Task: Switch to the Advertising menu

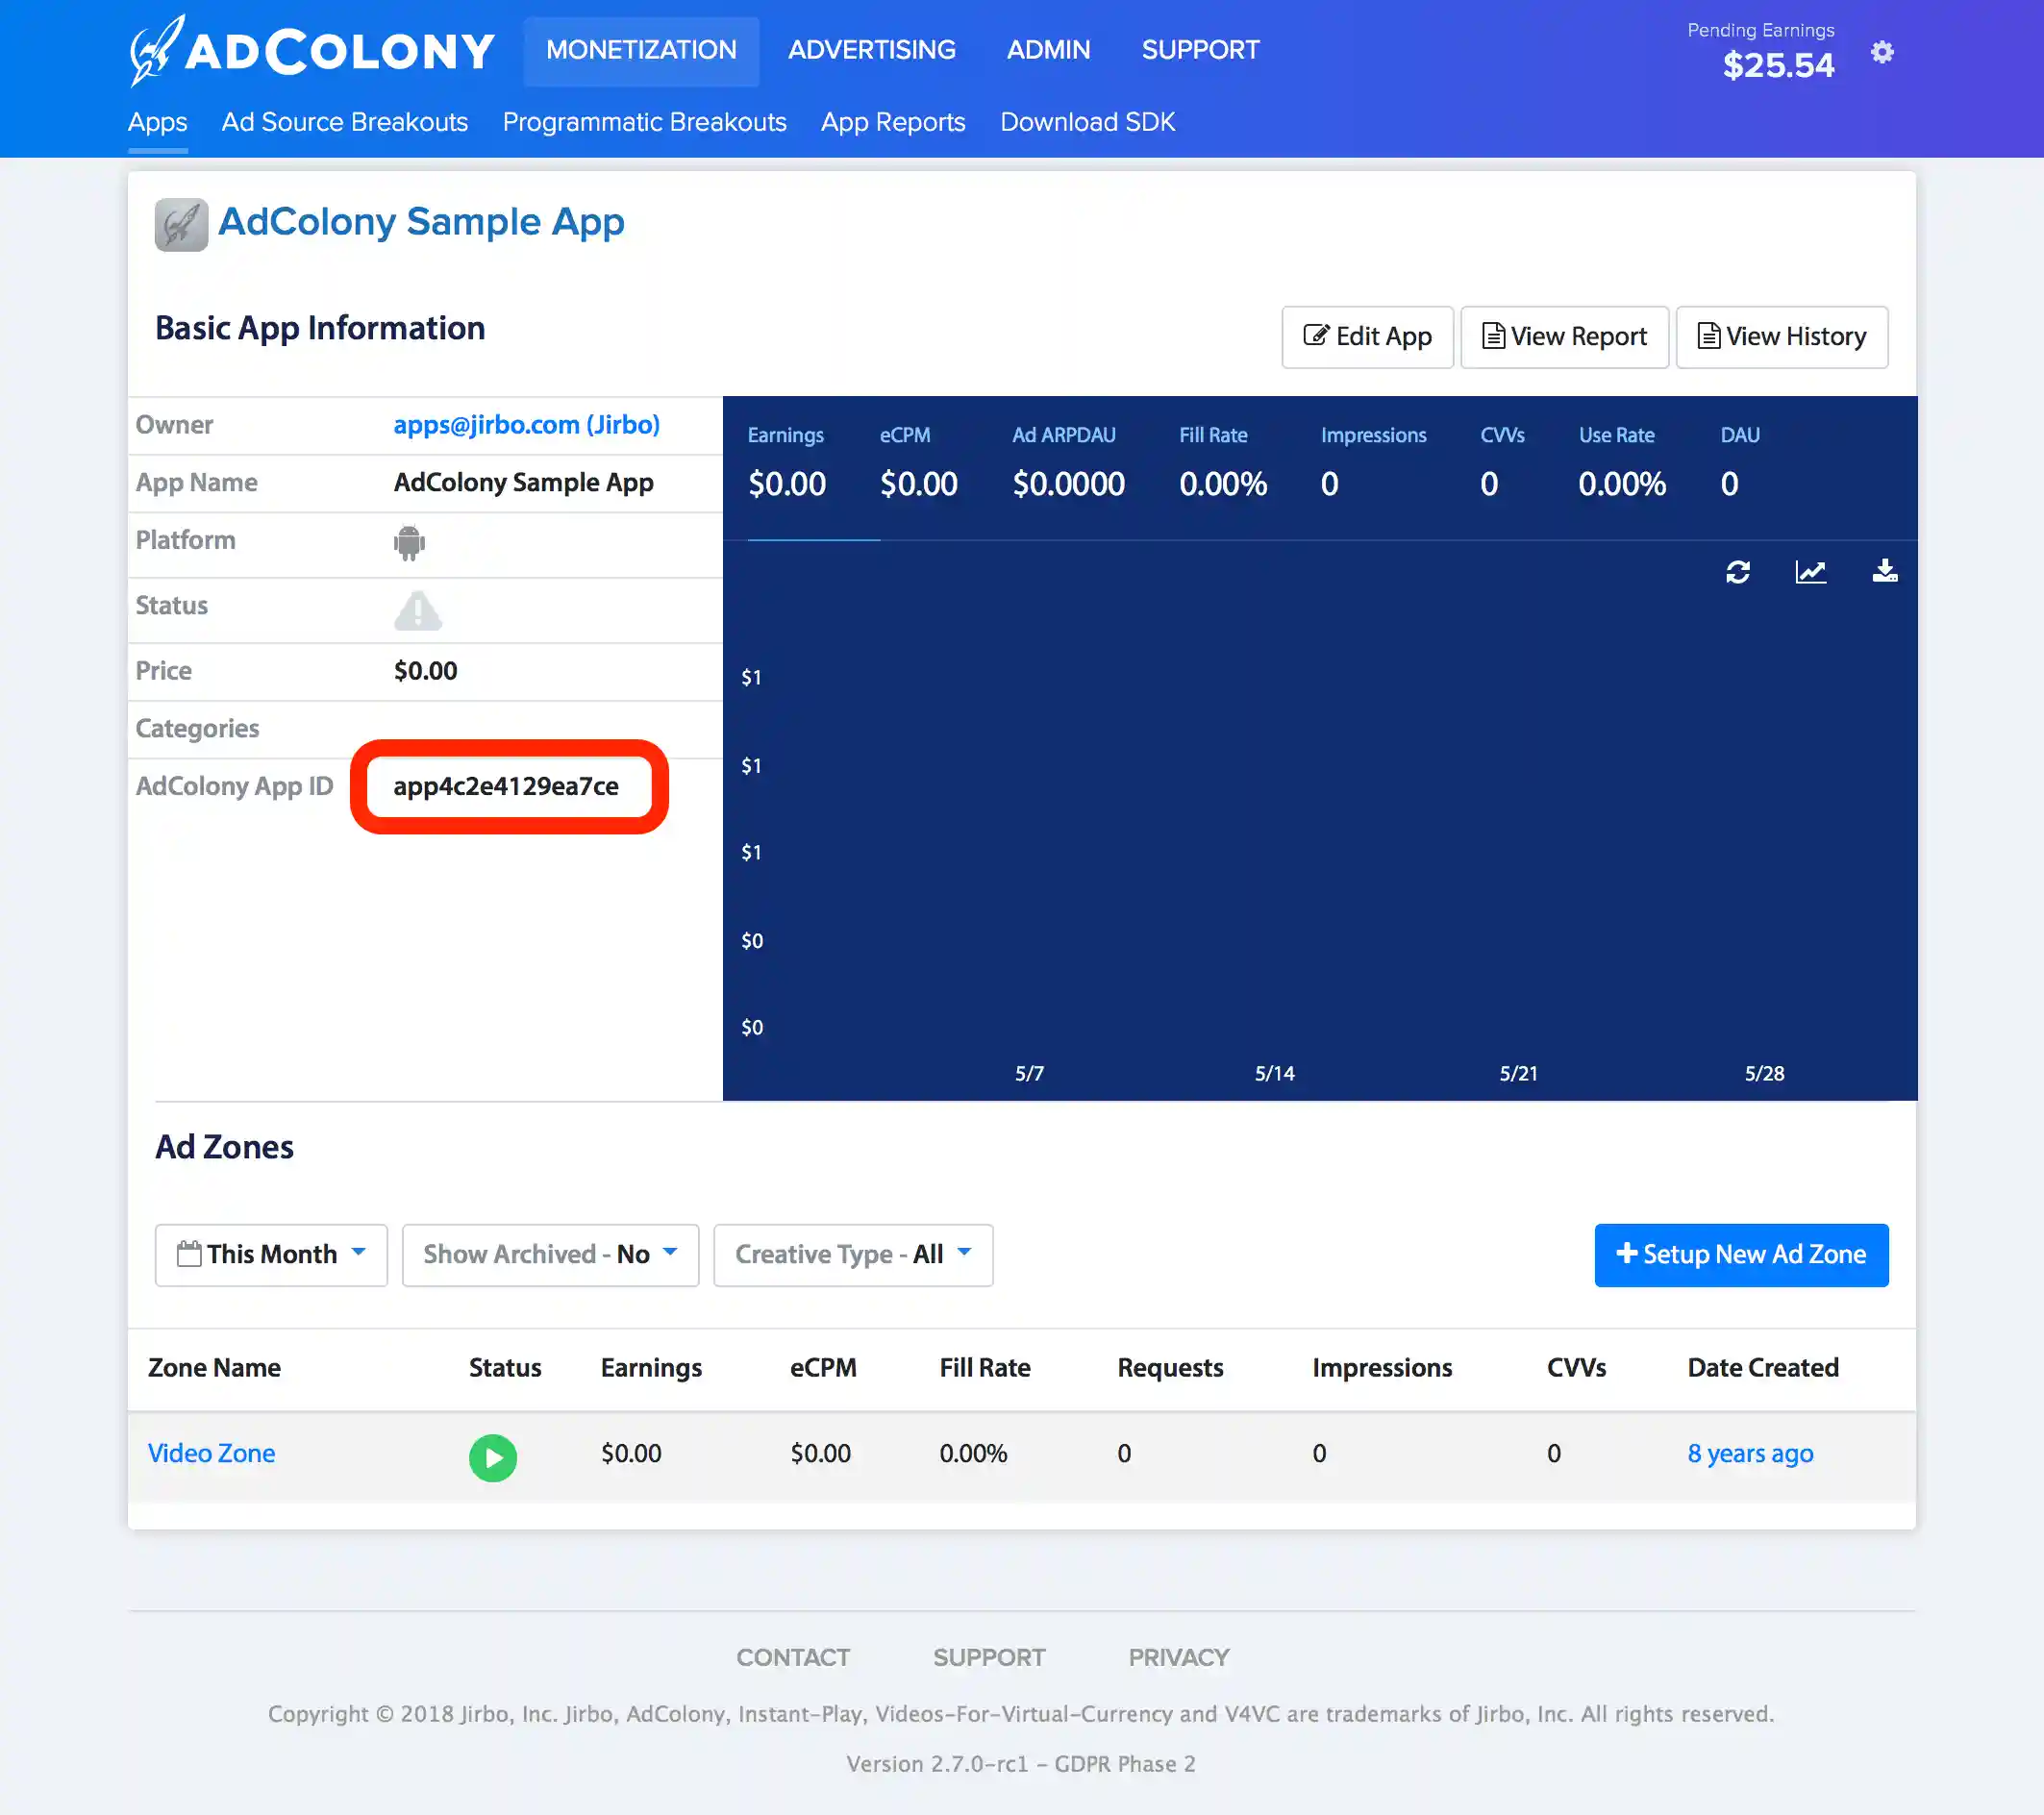Action: pos(871,50)
